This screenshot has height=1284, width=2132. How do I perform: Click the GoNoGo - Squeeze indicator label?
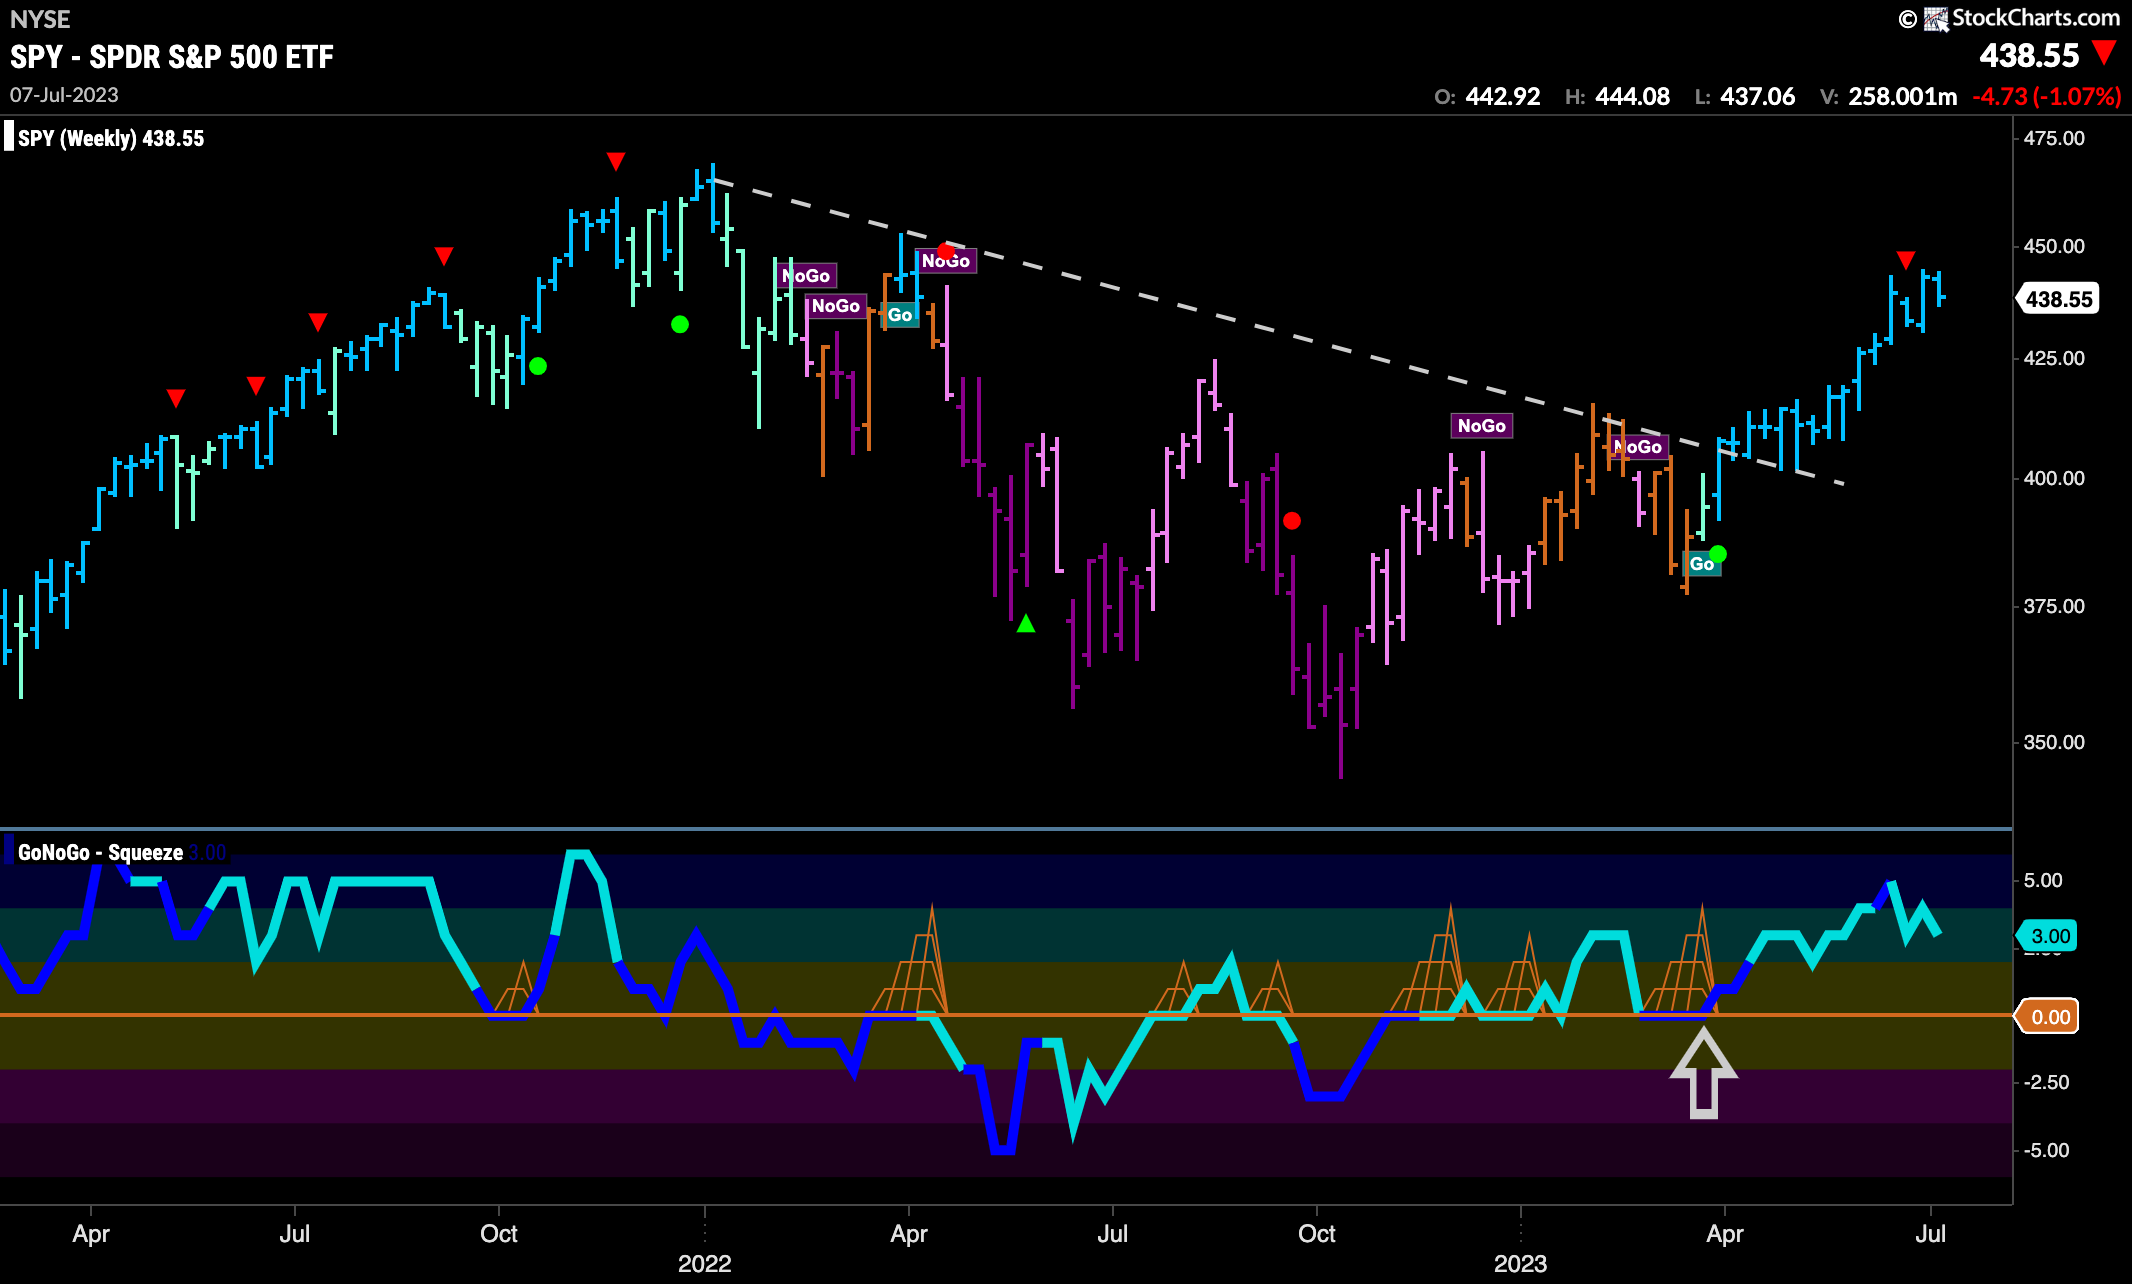coord(100,853)
